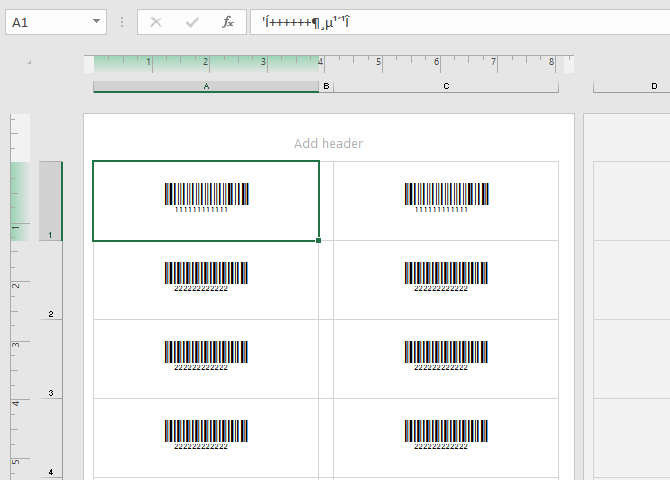Viewport: 670px width, 480px height.
Task: Select the narrow column B header
Action: click(x=326, y=87)
